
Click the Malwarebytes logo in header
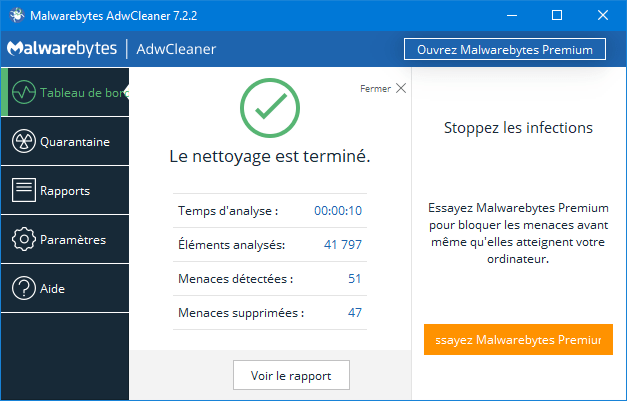(x=62, y=49)
